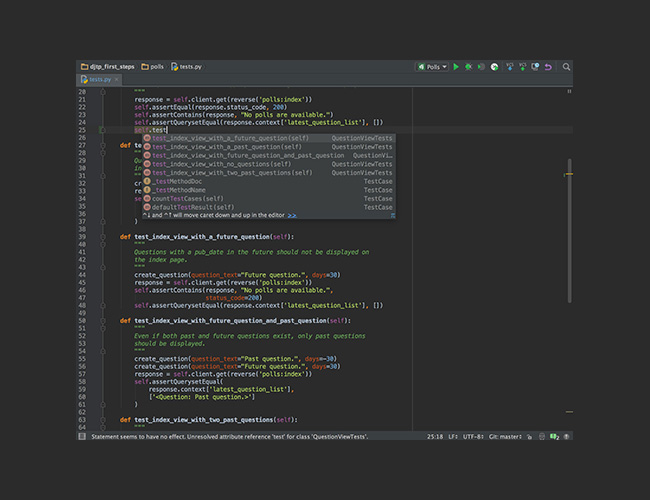650x500 pixels.
Task: Click the editor vertical scrollbar thumb
Action: pos(570,231)
